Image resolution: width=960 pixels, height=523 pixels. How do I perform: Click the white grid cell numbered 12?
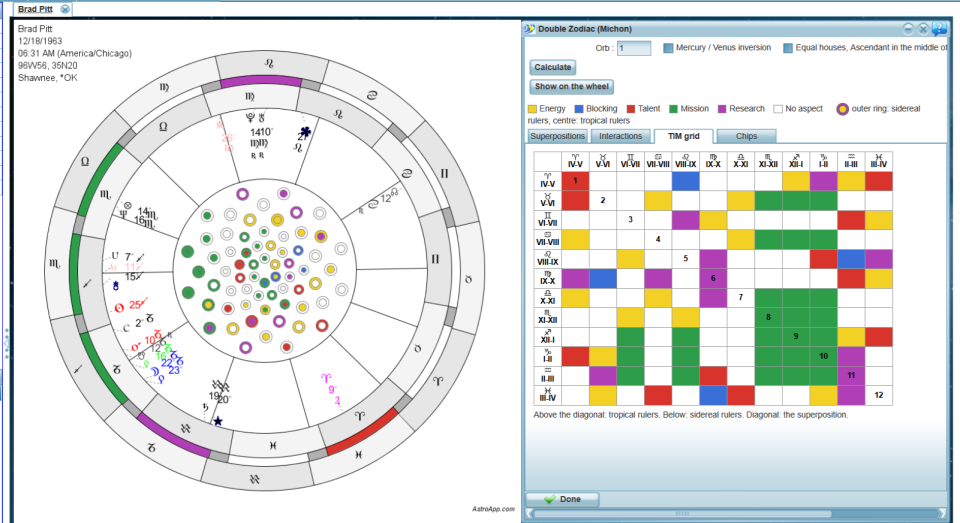point(879,395)
